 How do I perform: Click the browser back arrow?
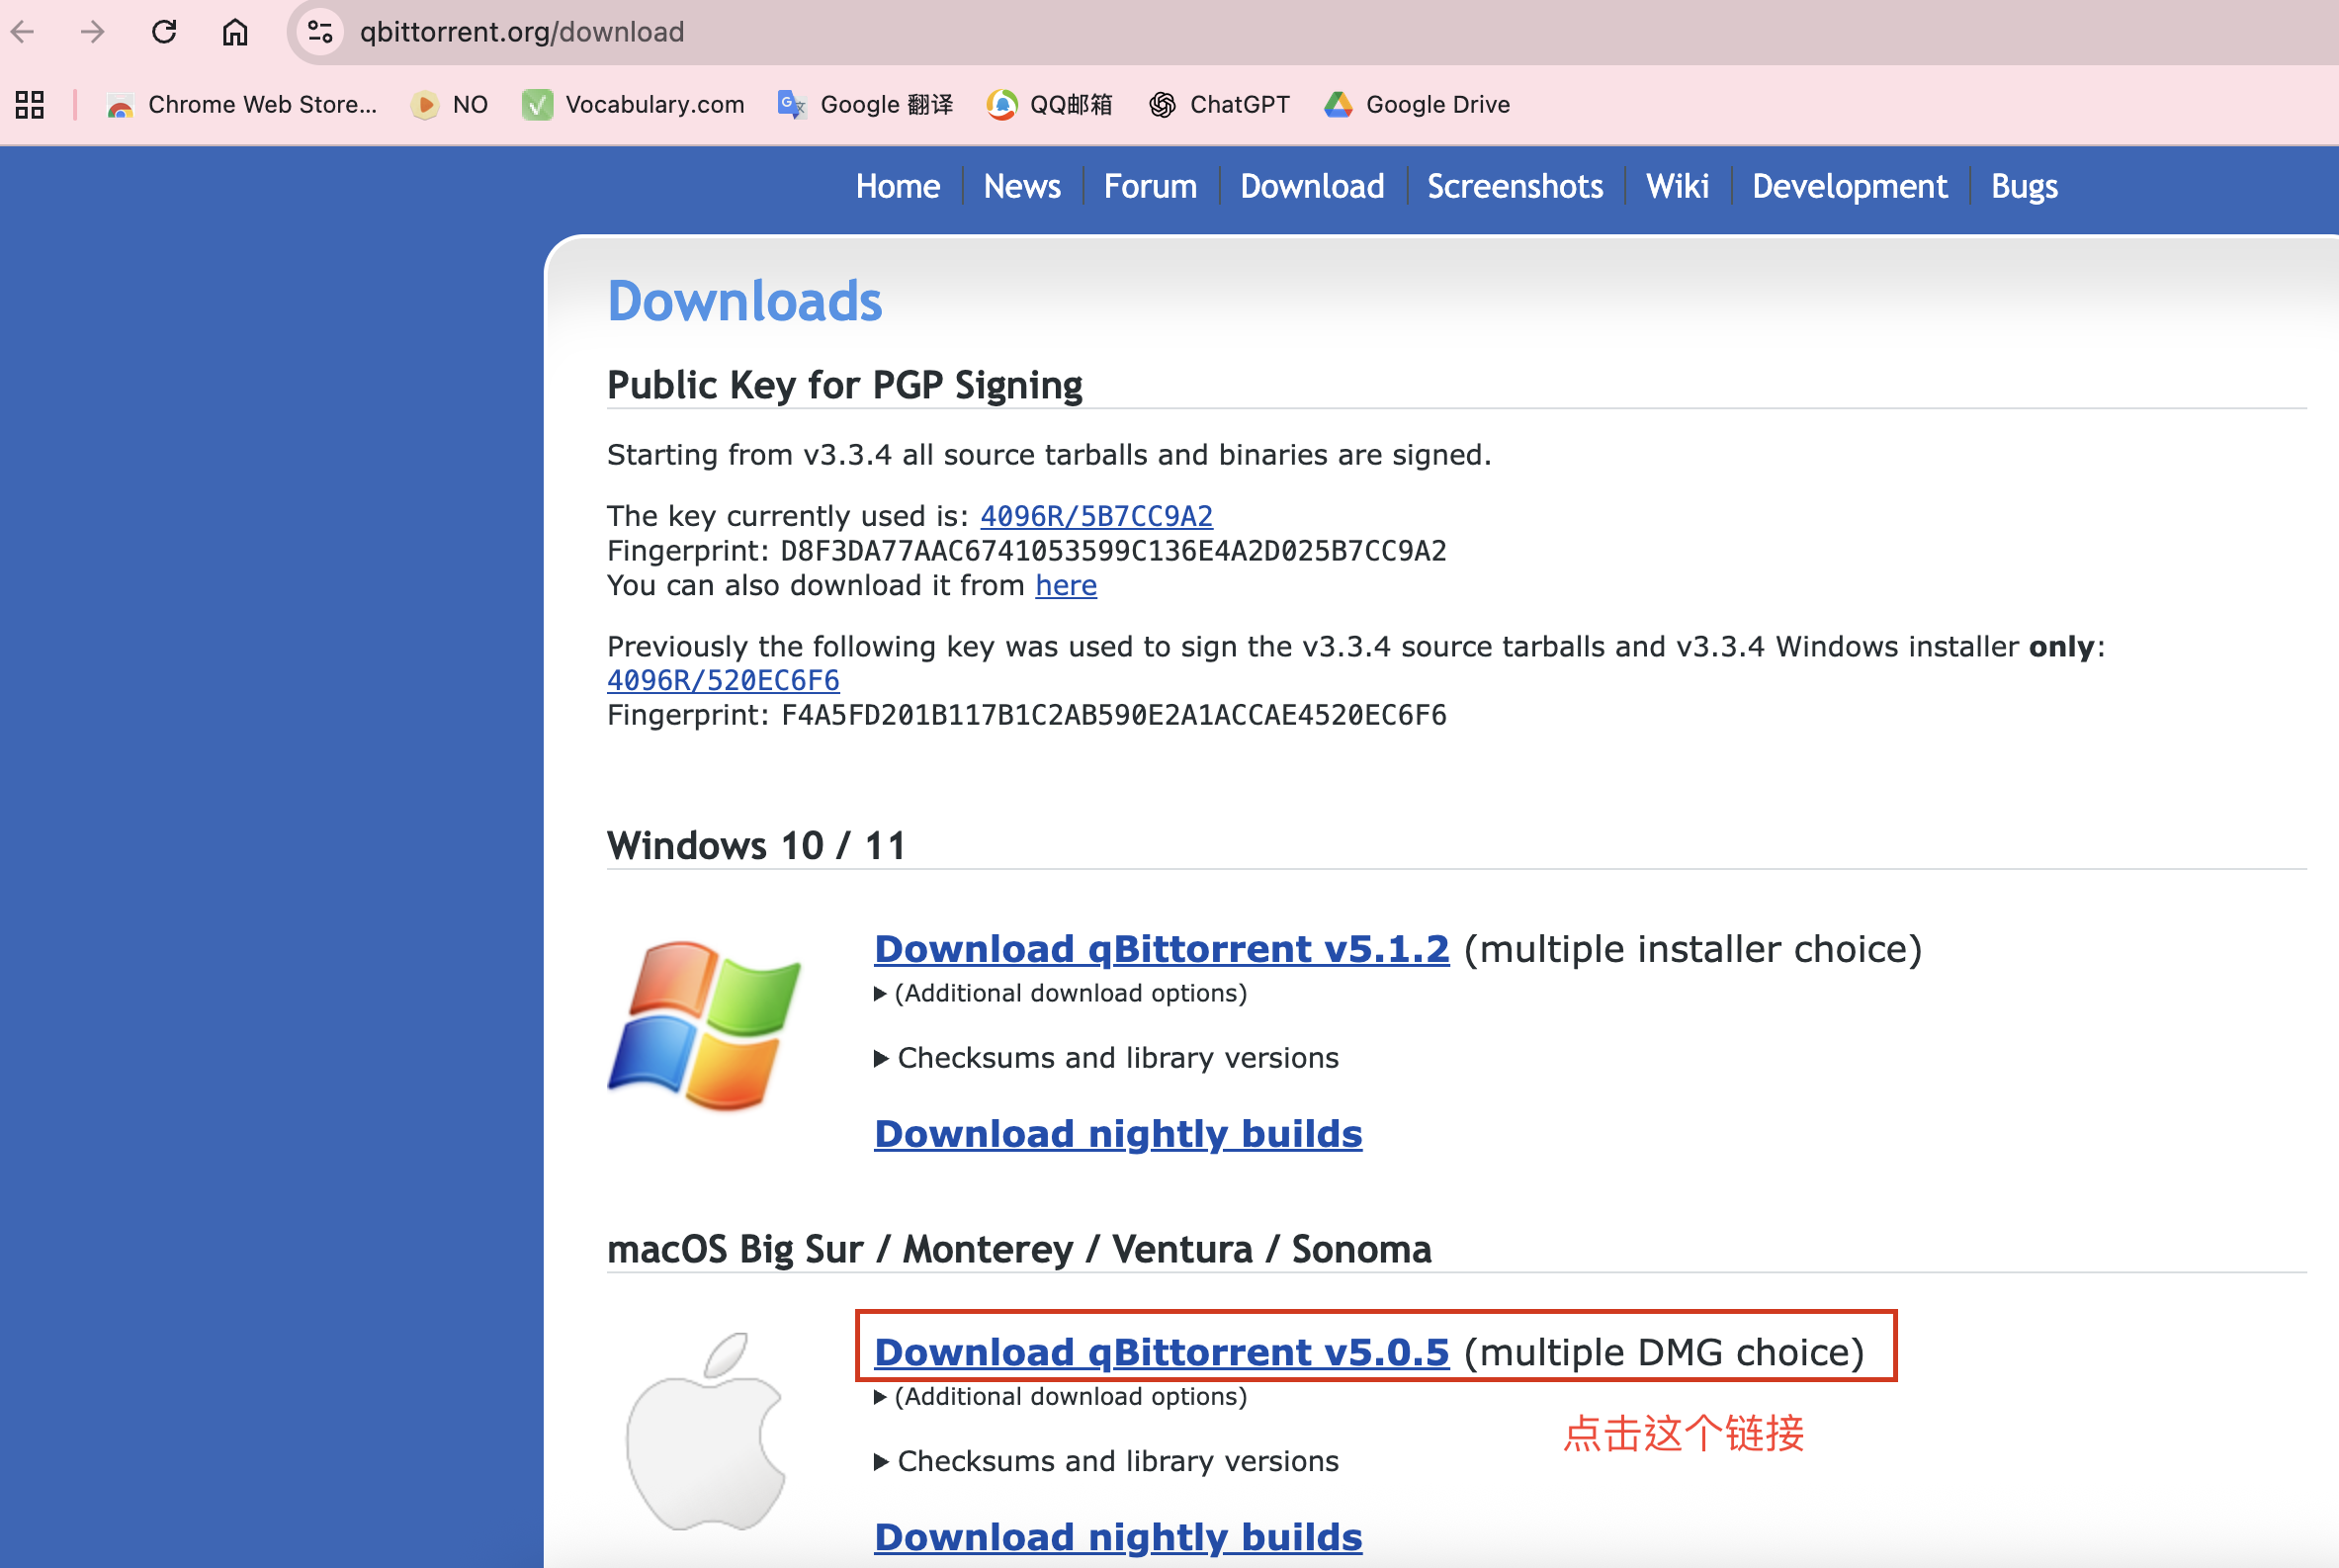[x=22, y=32]
